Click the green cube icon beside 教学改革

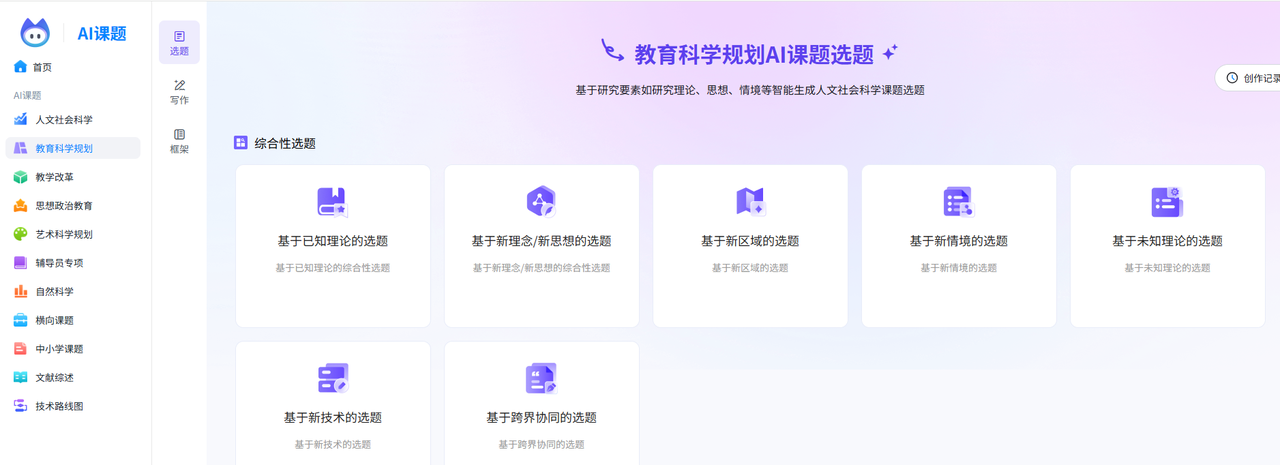20,177
